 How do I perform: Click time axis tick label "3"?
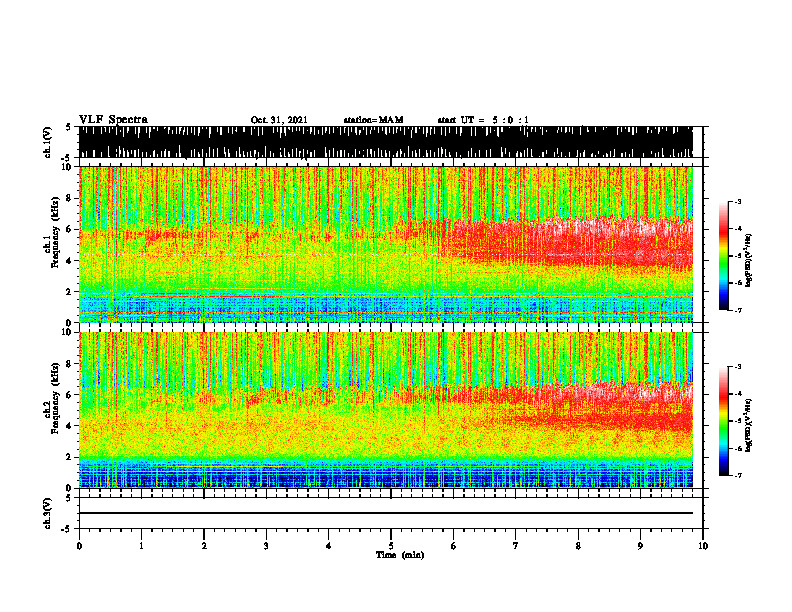tap(266, 546)
